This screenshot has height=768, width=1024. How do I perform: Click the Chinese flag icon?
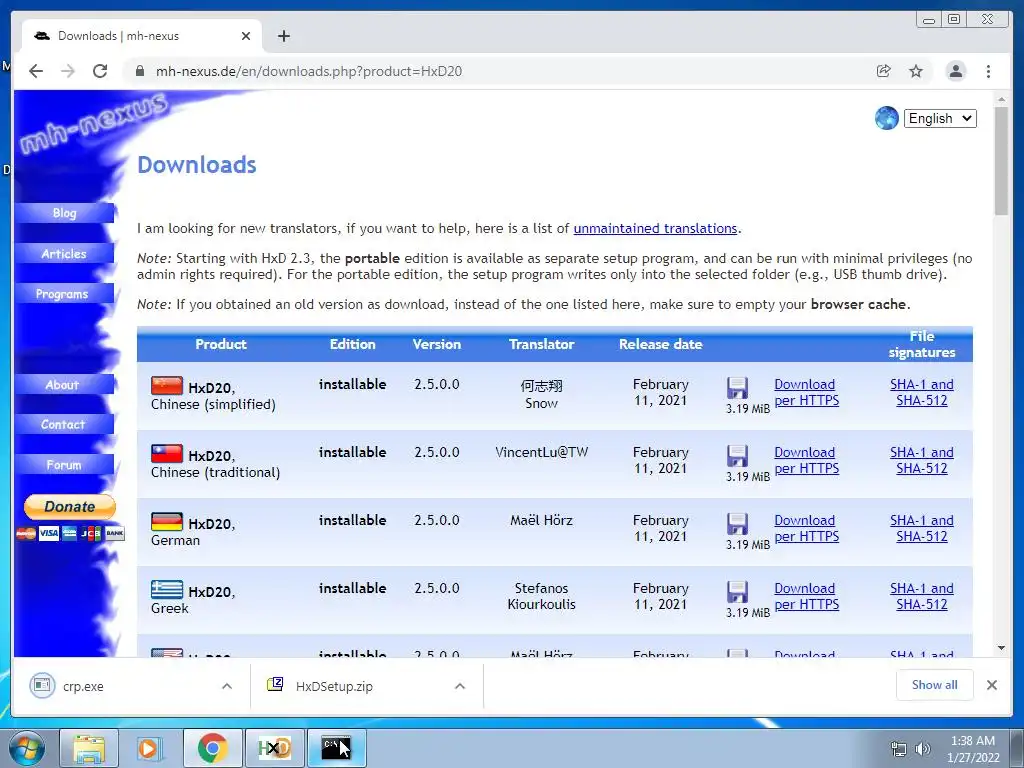pos(167,385)
